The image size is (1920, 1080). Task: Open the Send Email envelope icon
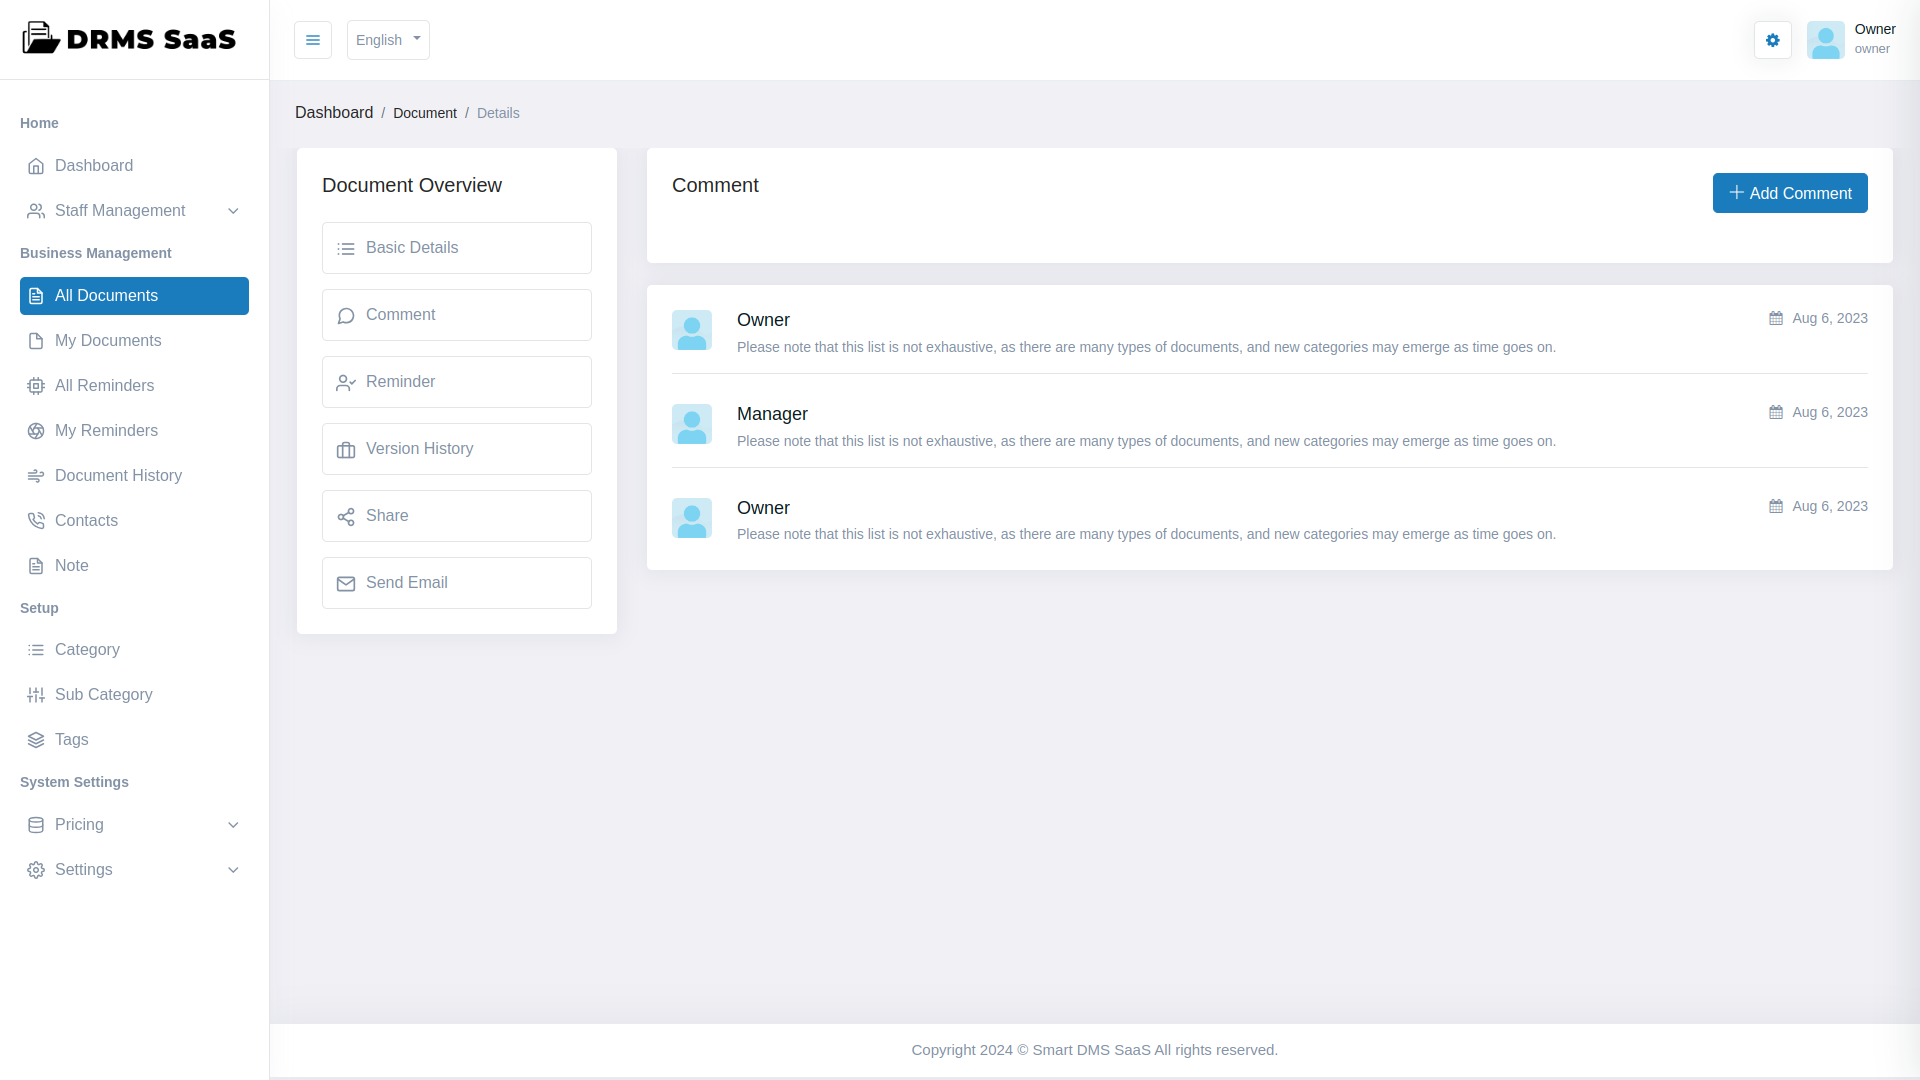346,583
